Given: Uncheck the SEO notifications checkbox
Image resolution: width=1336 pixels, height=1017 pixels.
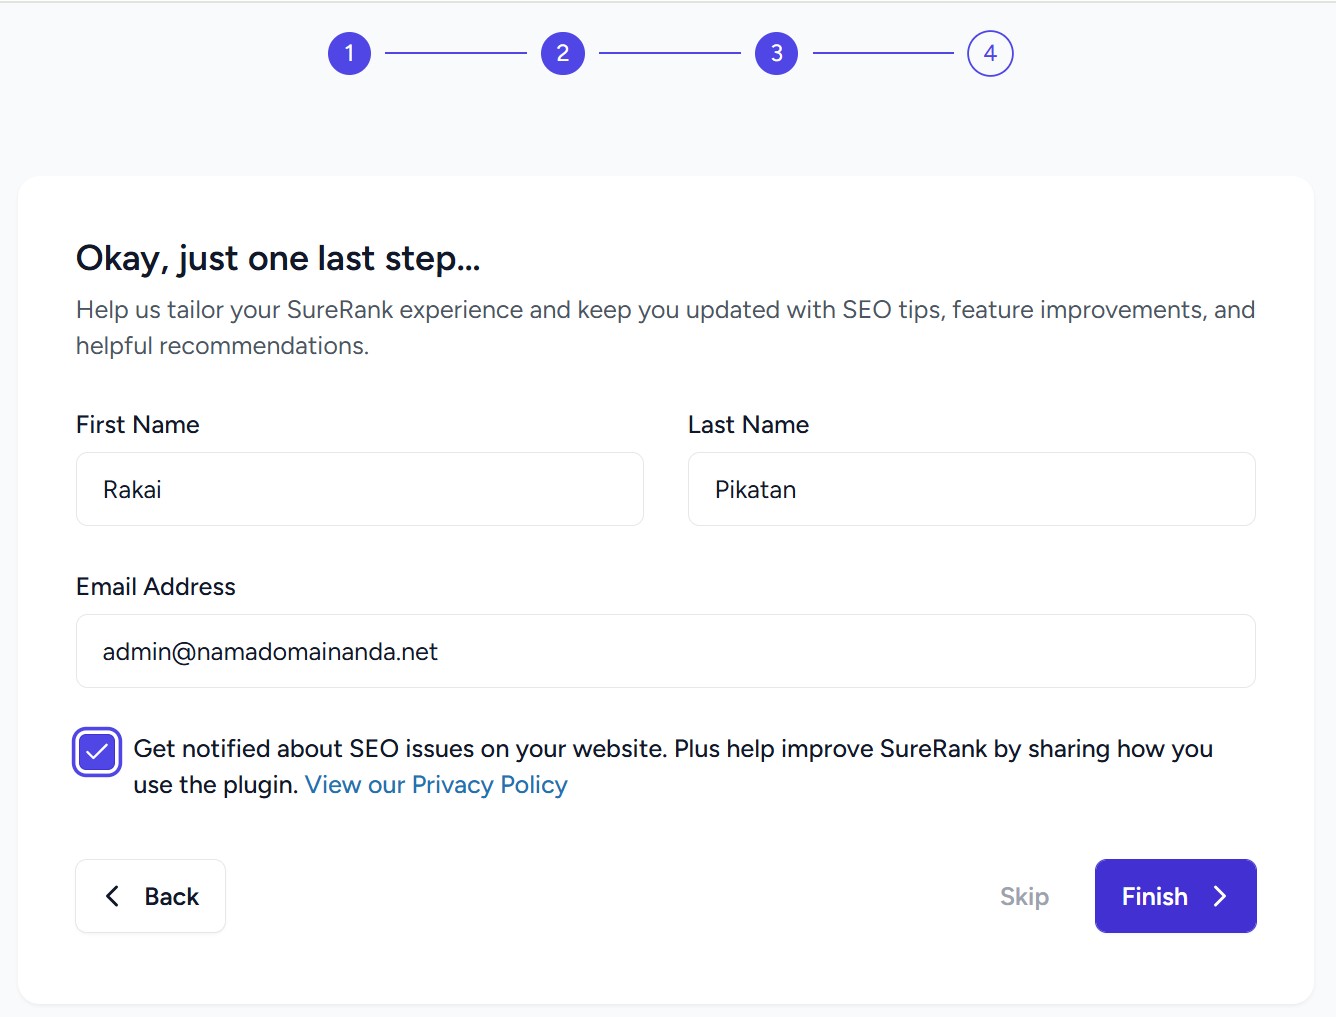Looking at the screenshot, I should point(97,752).
